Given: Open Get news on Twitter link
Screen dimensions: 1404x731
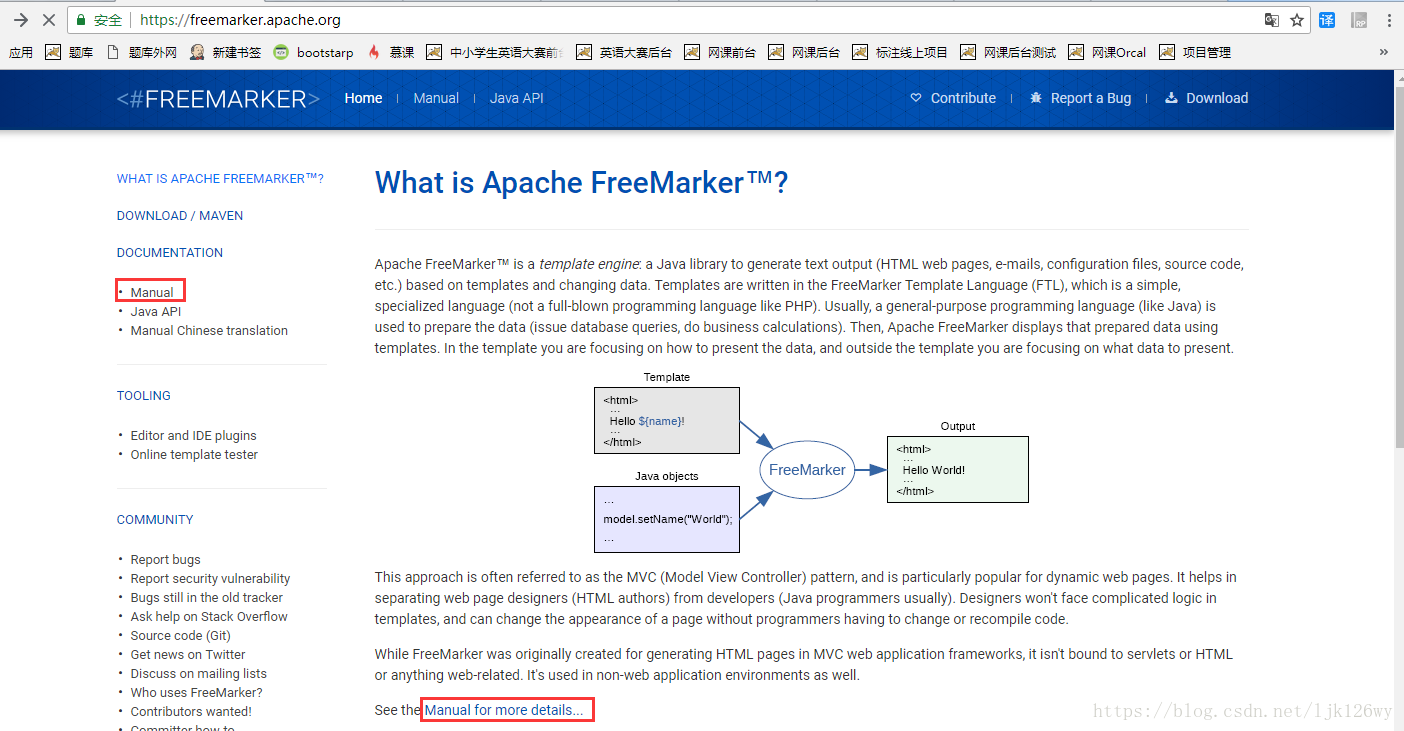Looking at the screenshot, I should point(188,655).
